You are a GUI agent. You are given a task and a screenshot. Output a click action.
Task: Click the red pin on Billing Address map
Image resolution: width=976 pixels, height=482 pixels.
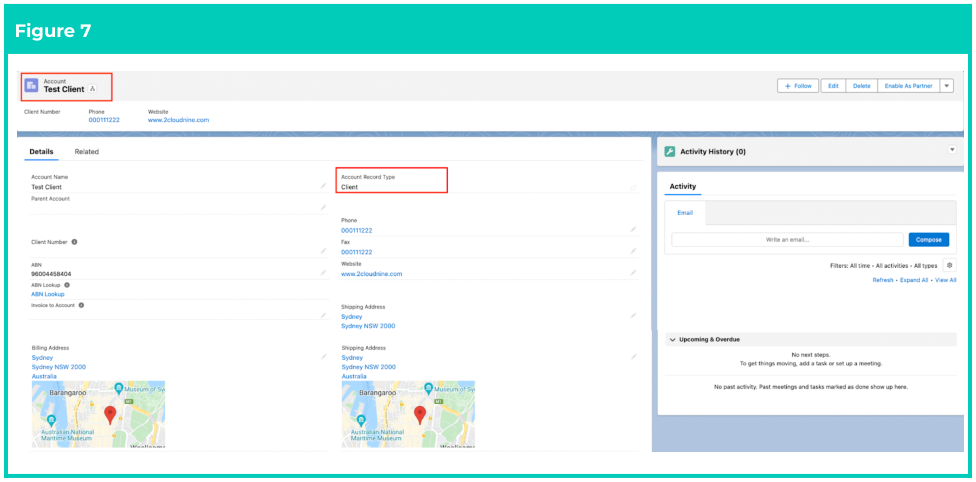pyautogui.click(x=110, y=415)
